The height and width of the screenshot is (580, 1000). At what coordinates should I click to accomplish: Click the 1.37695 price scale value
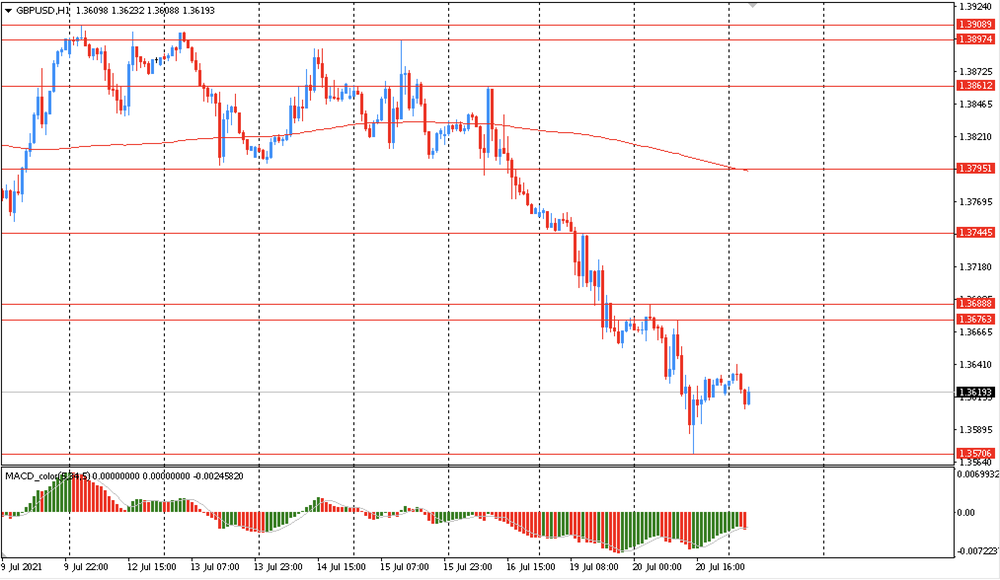pos(976,202)
